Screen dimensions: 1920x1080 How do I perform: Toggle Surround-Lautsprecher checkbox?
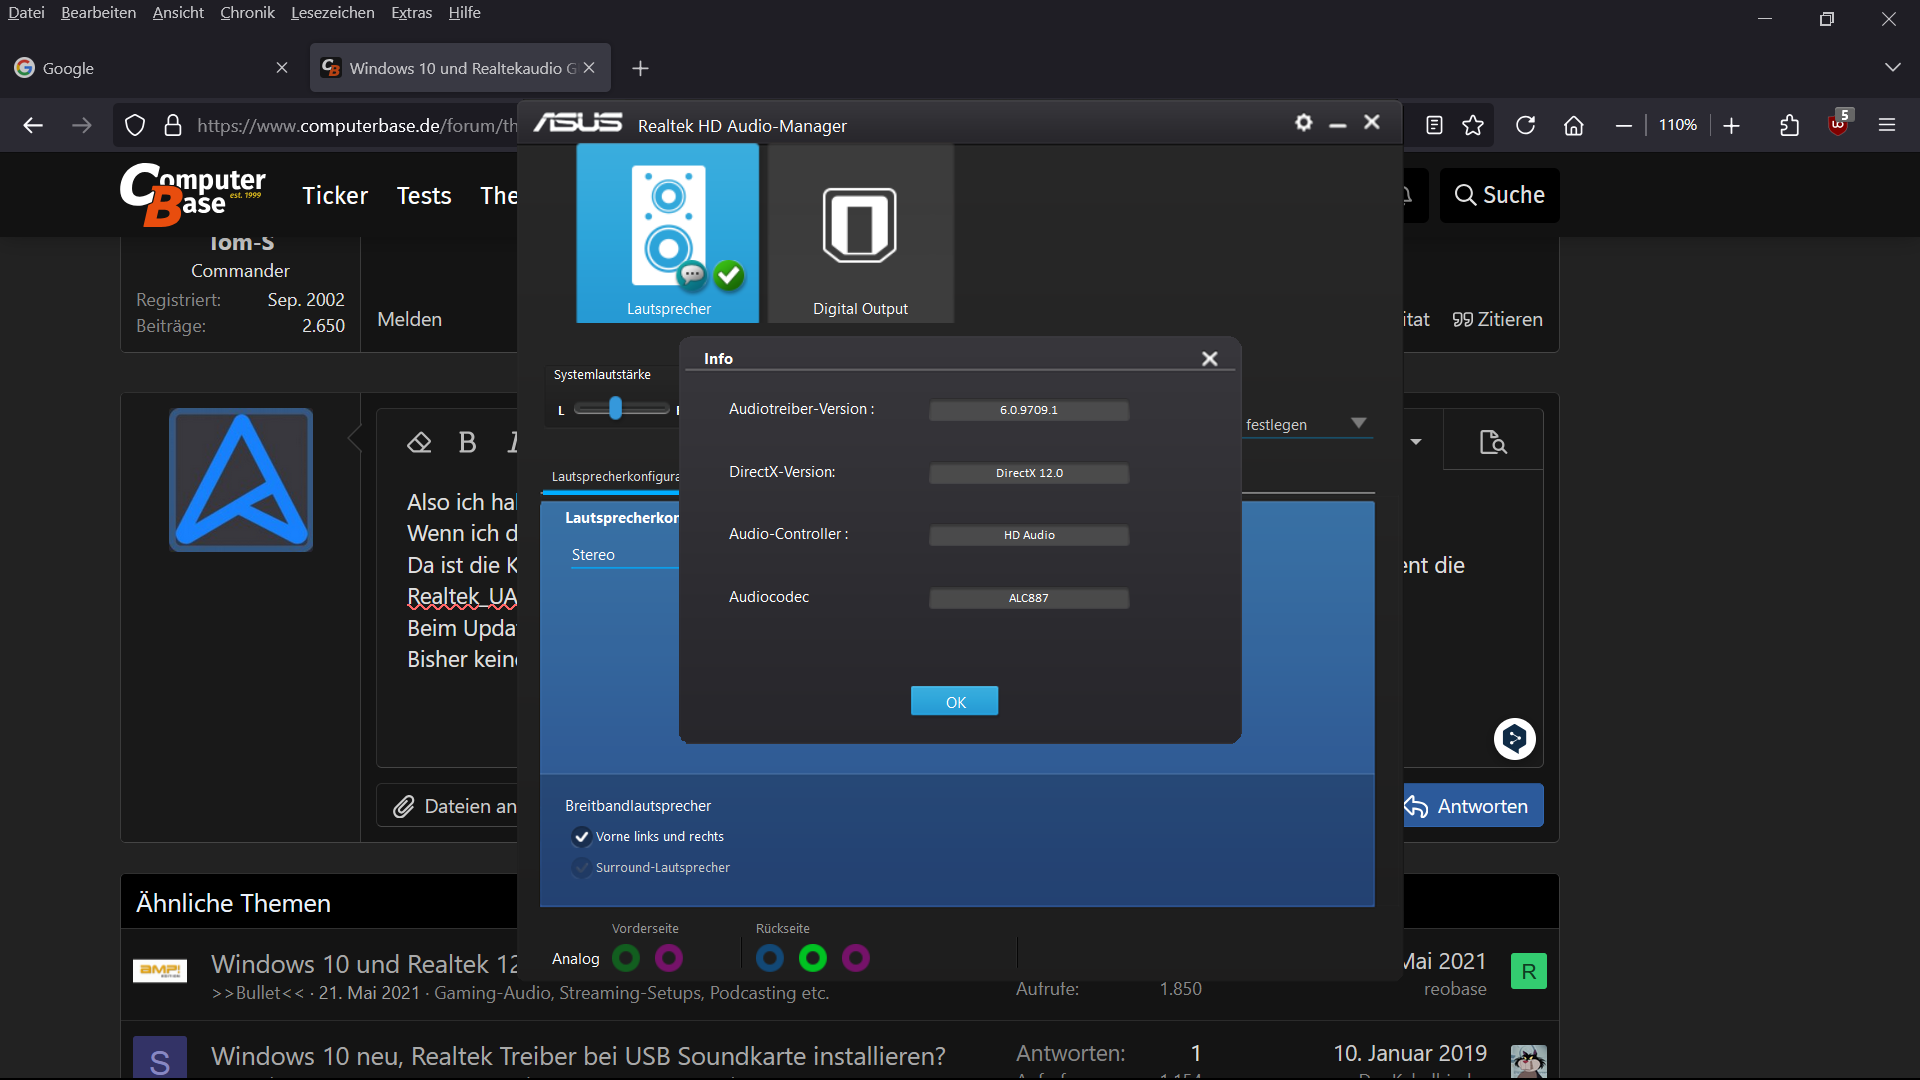[x=581, y=868]
